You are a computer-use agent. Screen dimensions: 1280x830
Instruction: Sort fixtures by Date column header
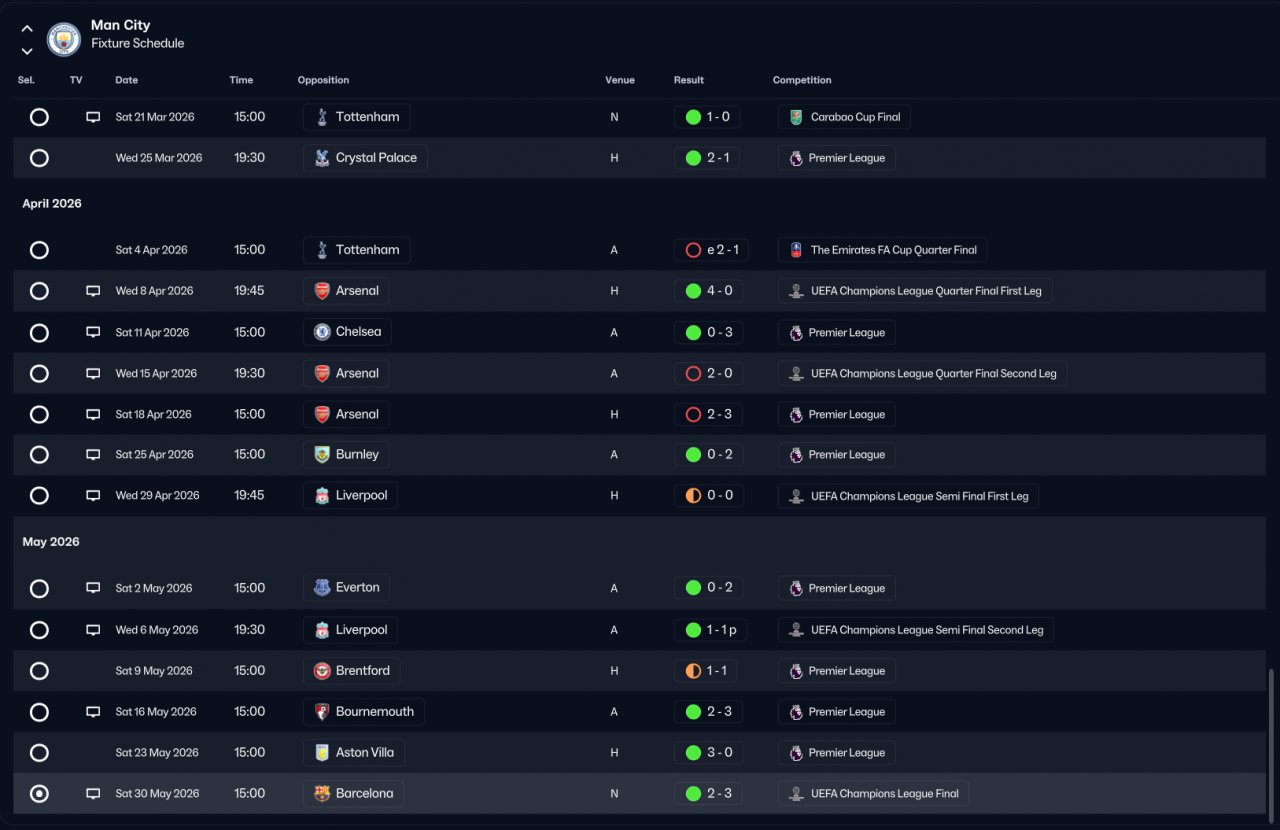click(x=127, y=80)
